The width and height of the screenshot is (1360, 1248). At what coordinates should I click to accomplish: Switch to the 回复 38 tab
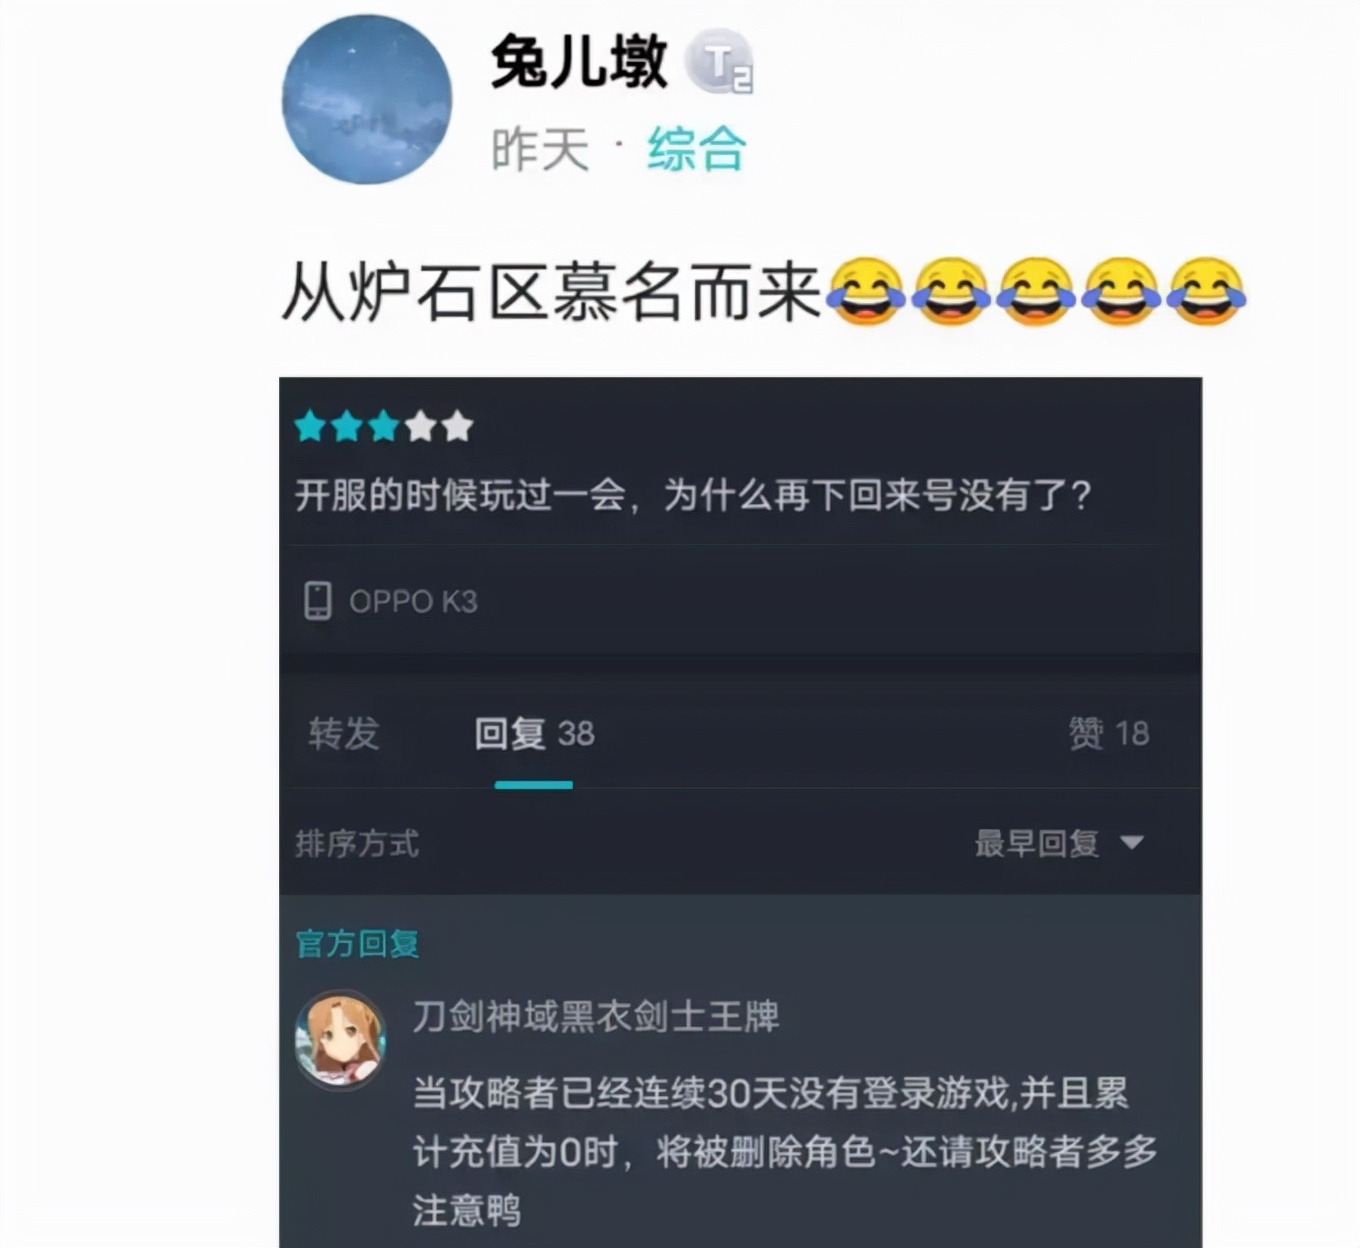click(534, 733)
